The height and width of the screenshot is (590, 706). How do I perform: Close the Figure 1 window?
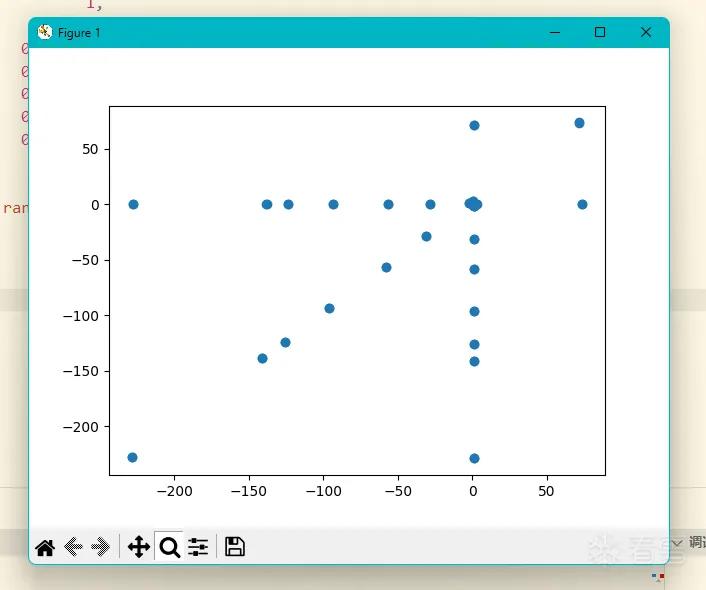point(646,32)
